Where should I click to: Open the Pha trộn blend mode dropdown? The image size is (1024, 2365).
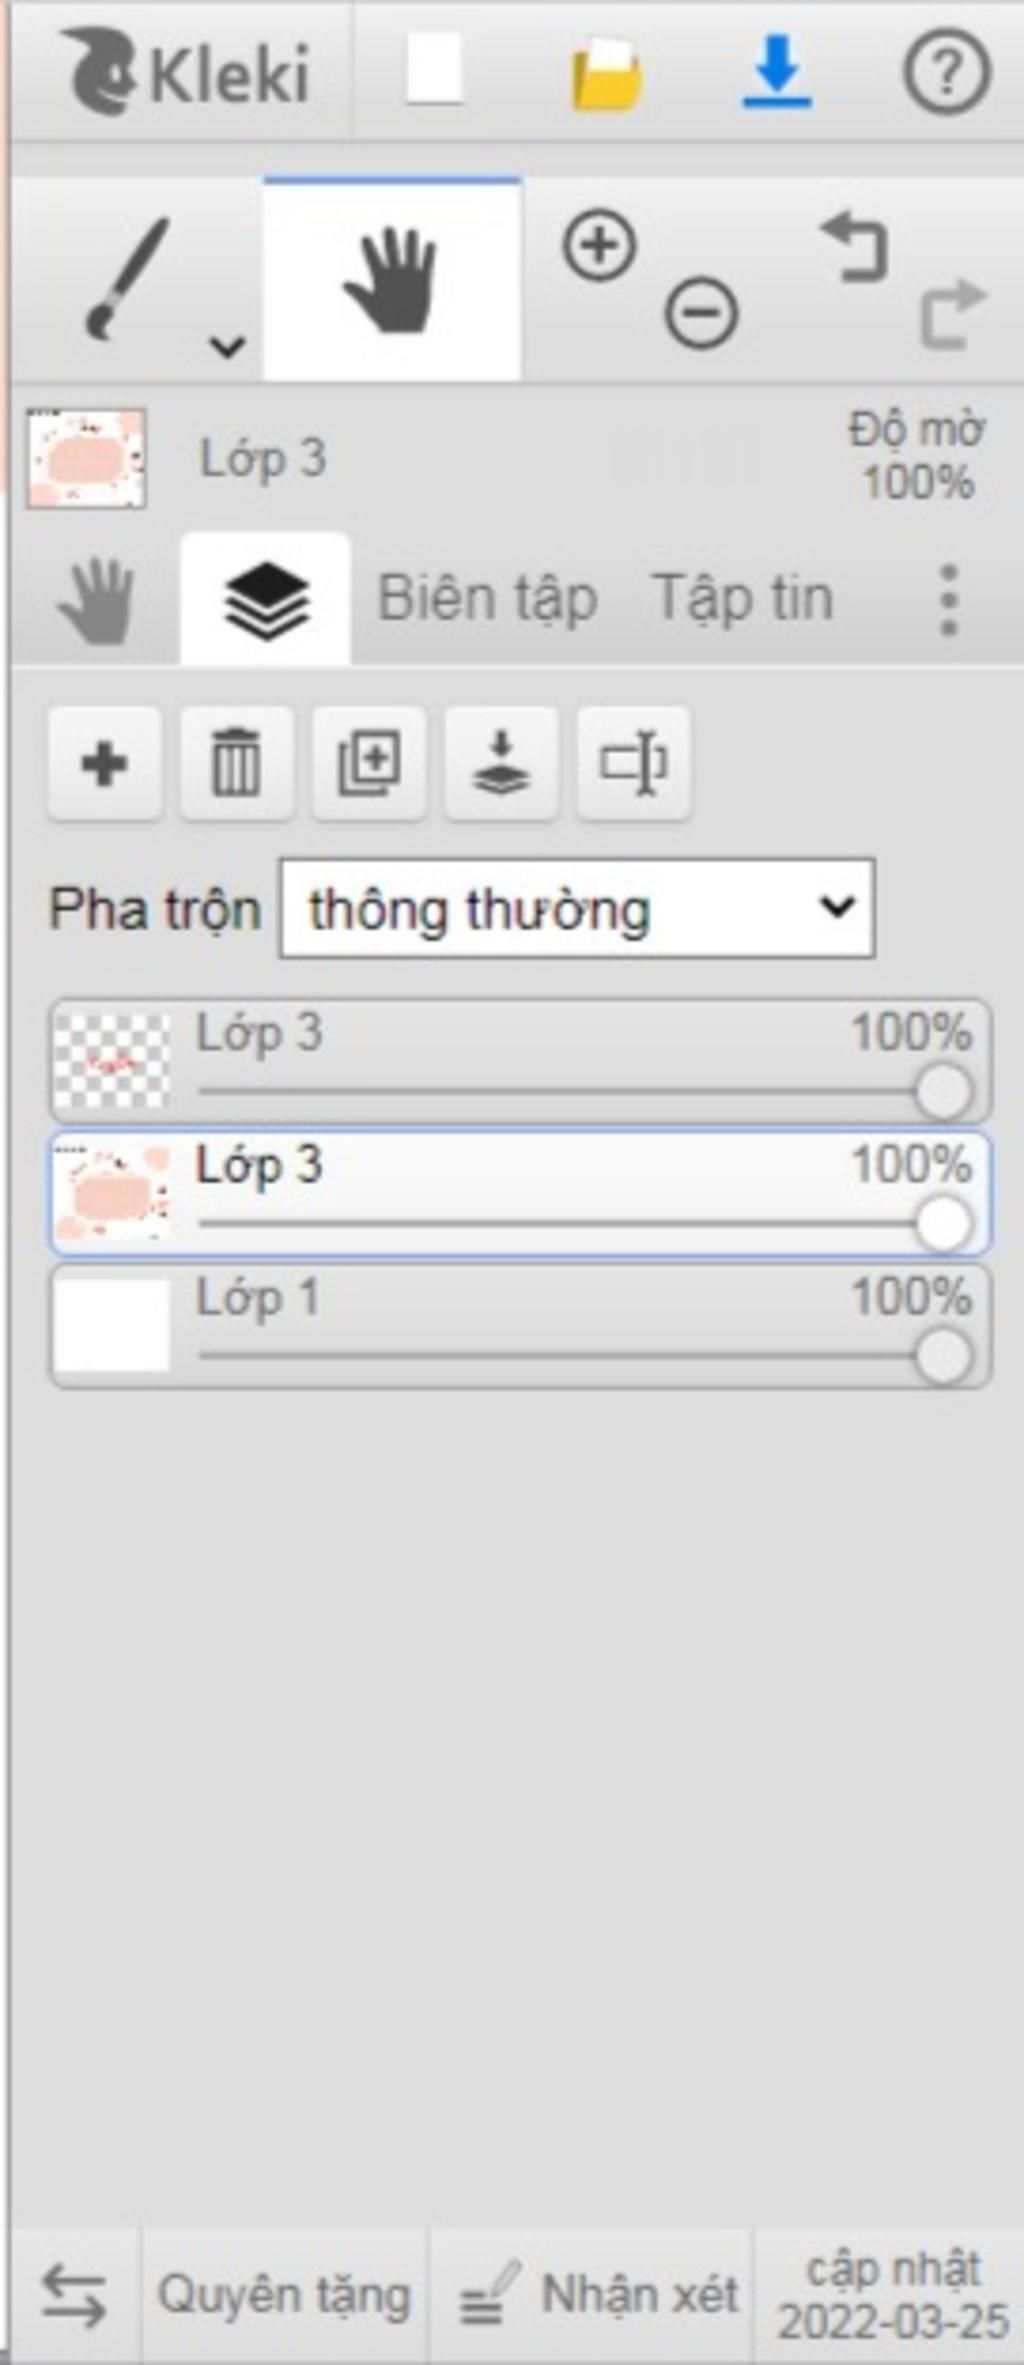(577, 908)
